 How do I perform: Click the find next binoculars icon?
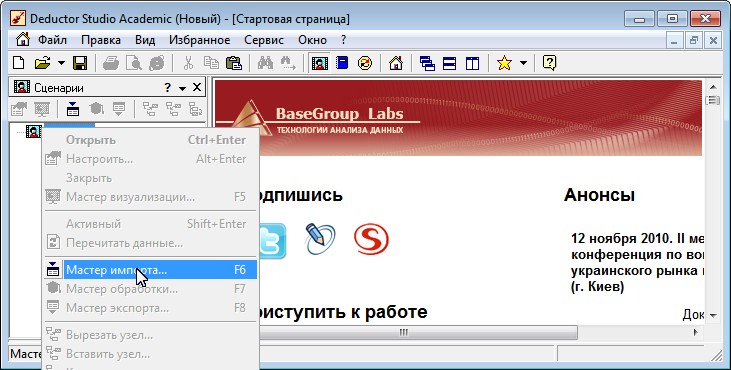288,63
